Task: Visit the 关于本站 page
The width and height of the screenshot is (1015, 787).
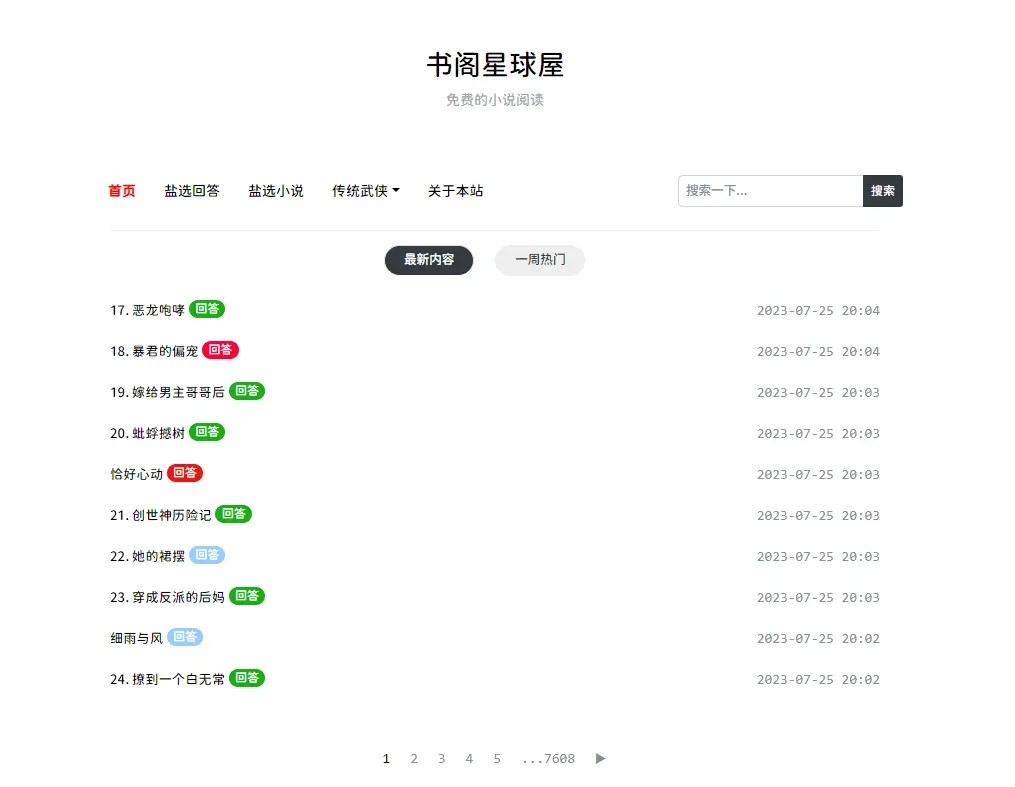Action: (x=455, y=191)
